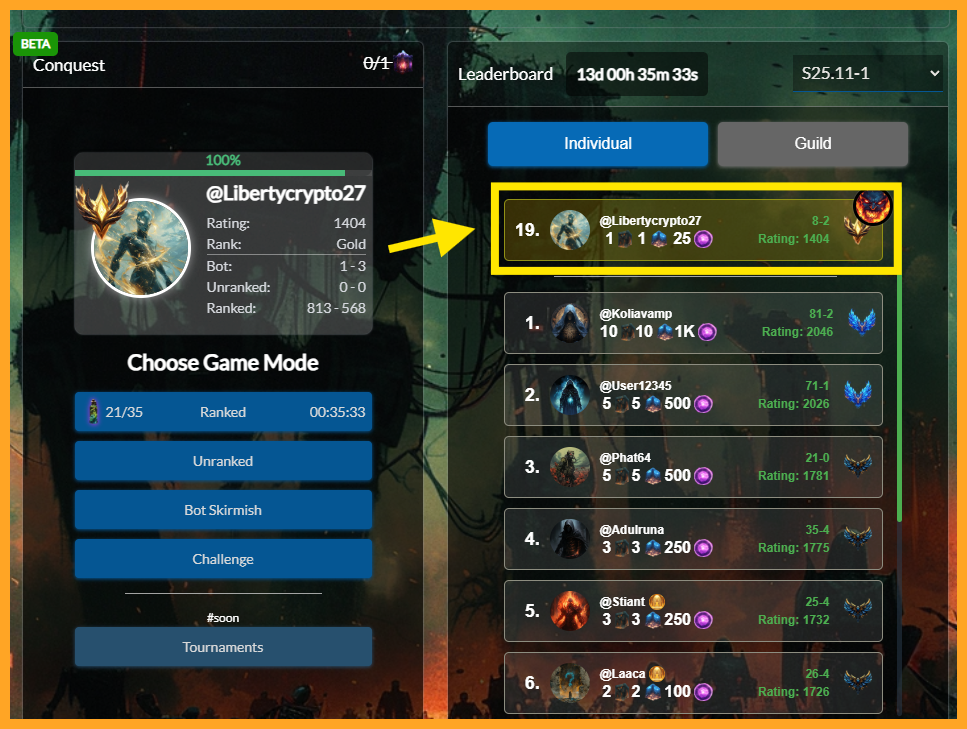Screen dimensions: 967x729
Task: Click Libertycrypto27 profile avatar in player card
Action: (141, 248)
